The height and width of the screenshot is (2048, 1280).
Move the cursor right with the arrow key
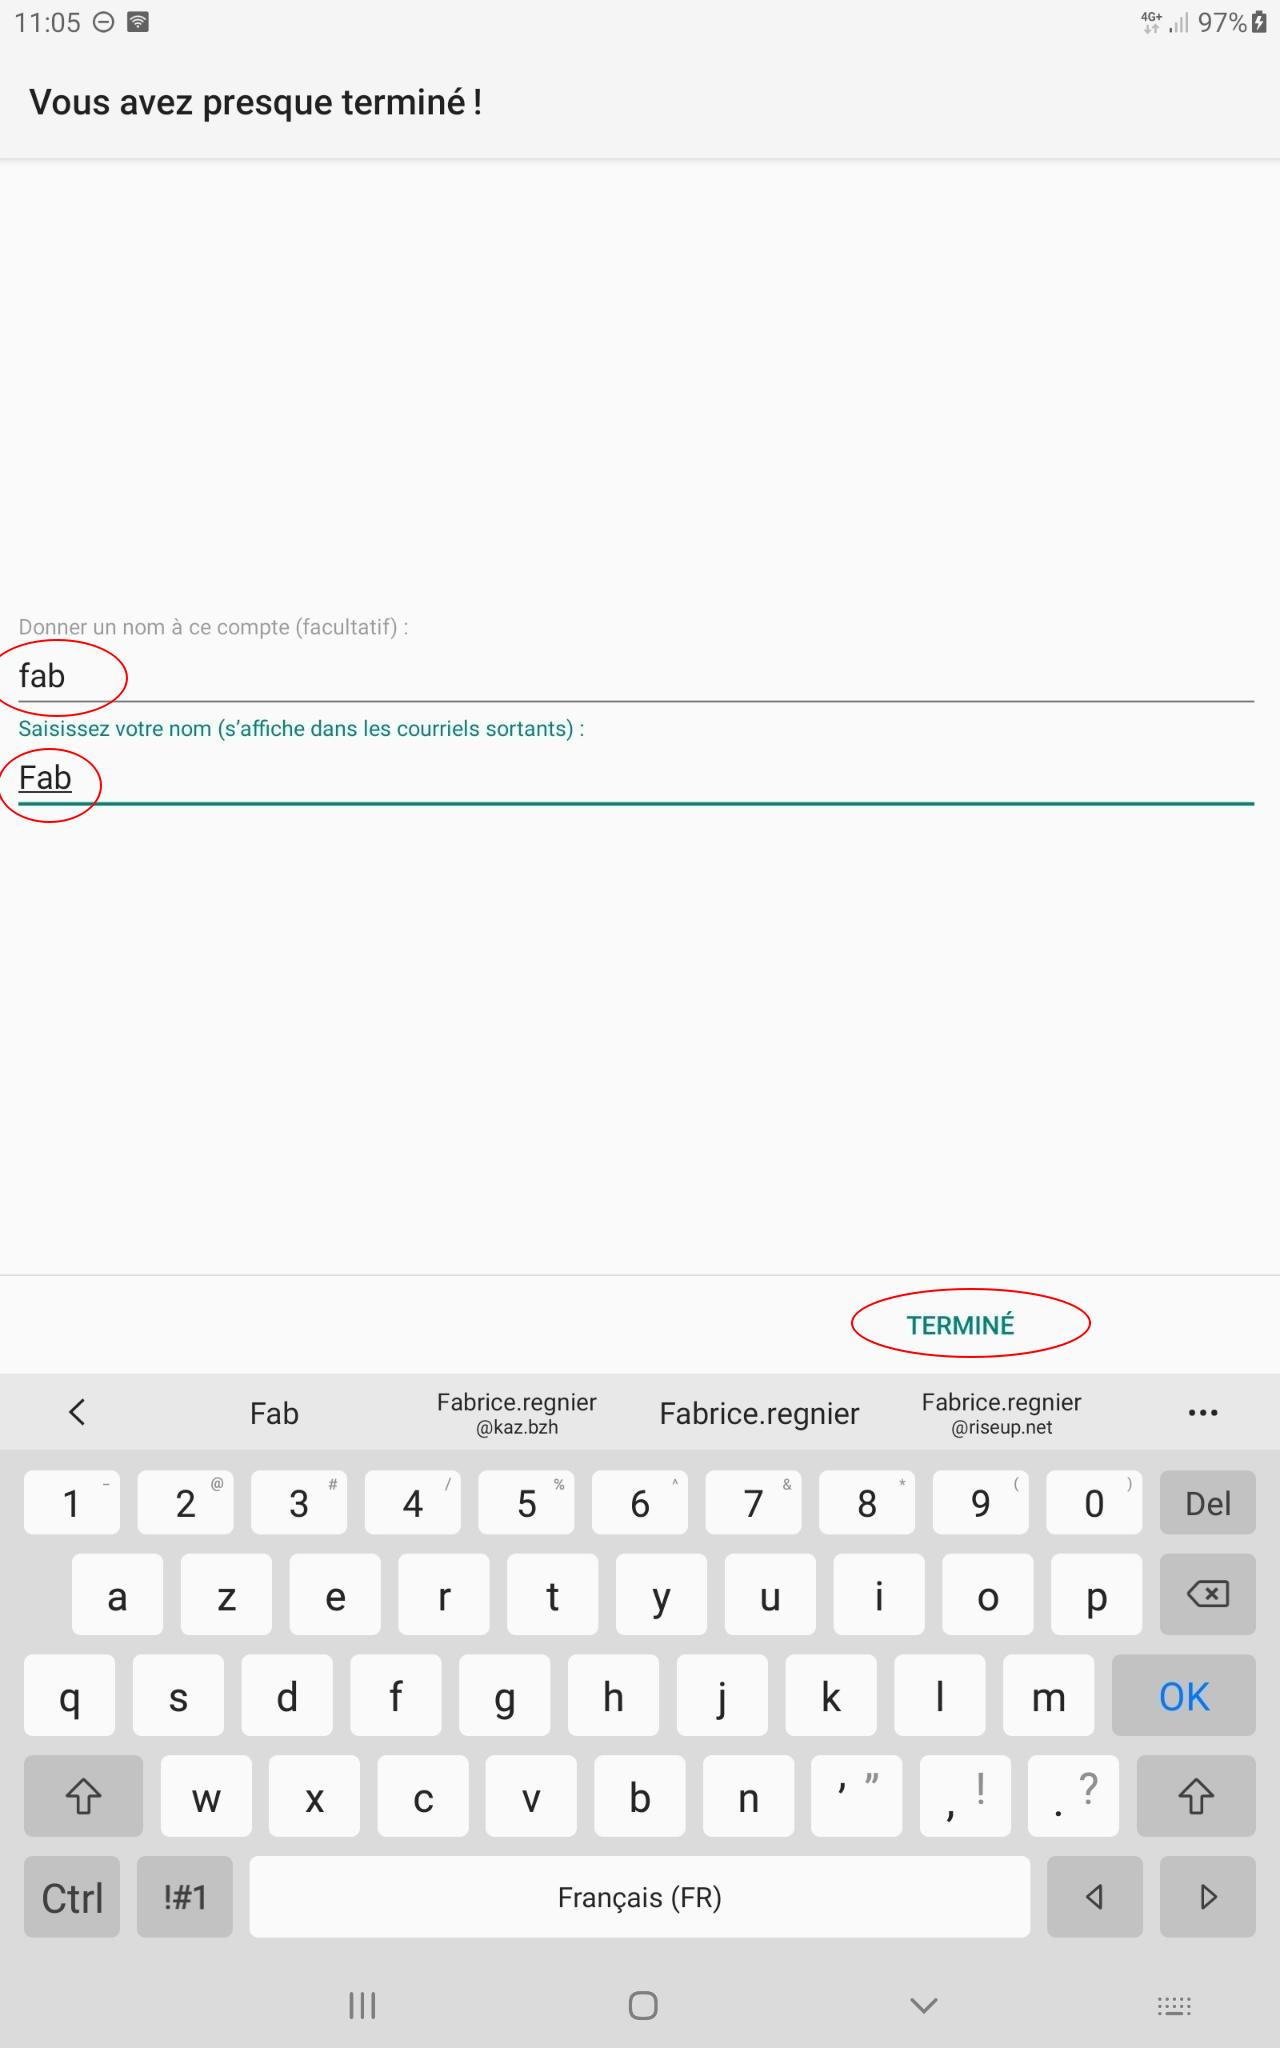point(1207,1897)
